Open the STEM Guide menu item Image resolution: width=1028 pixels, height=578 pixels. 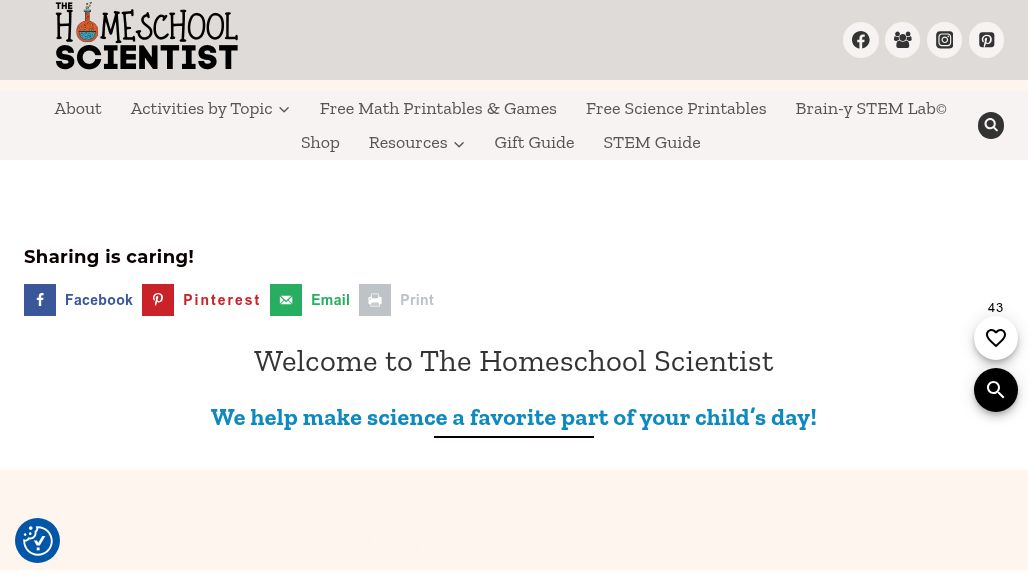(652, 142)
